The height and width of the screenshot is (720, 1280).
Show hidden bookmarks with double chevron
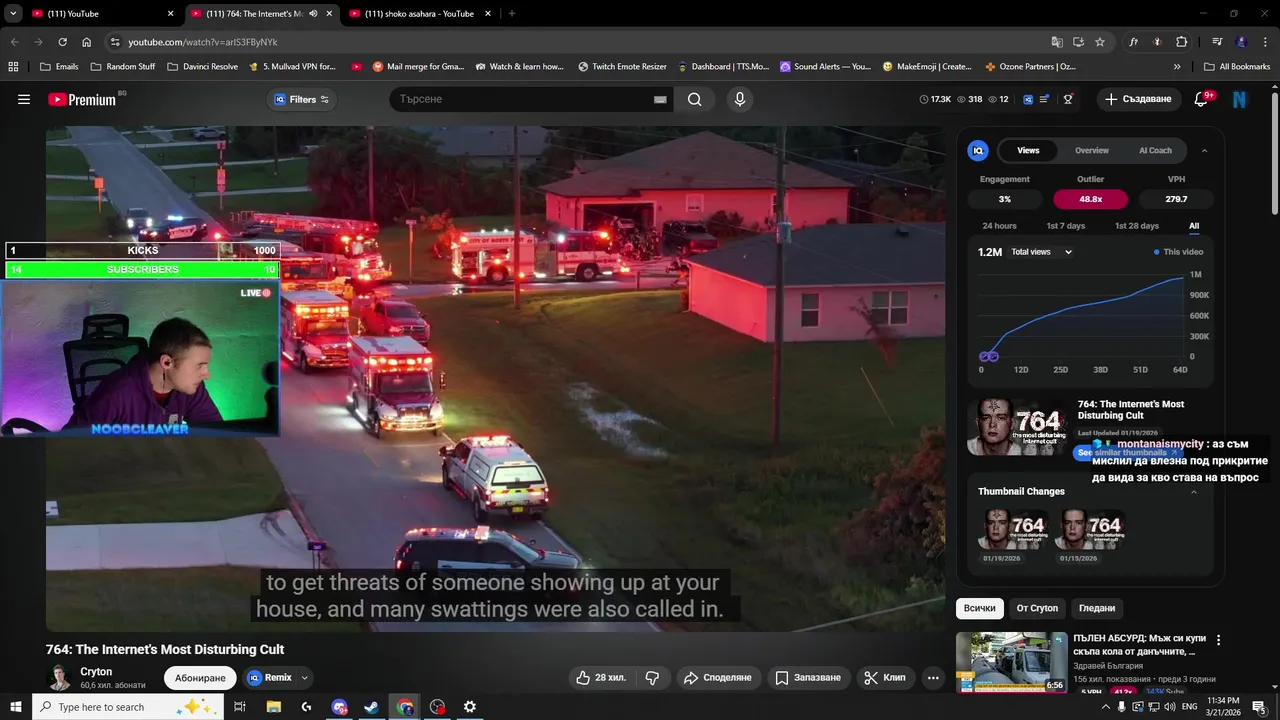tap(1177, 67)
